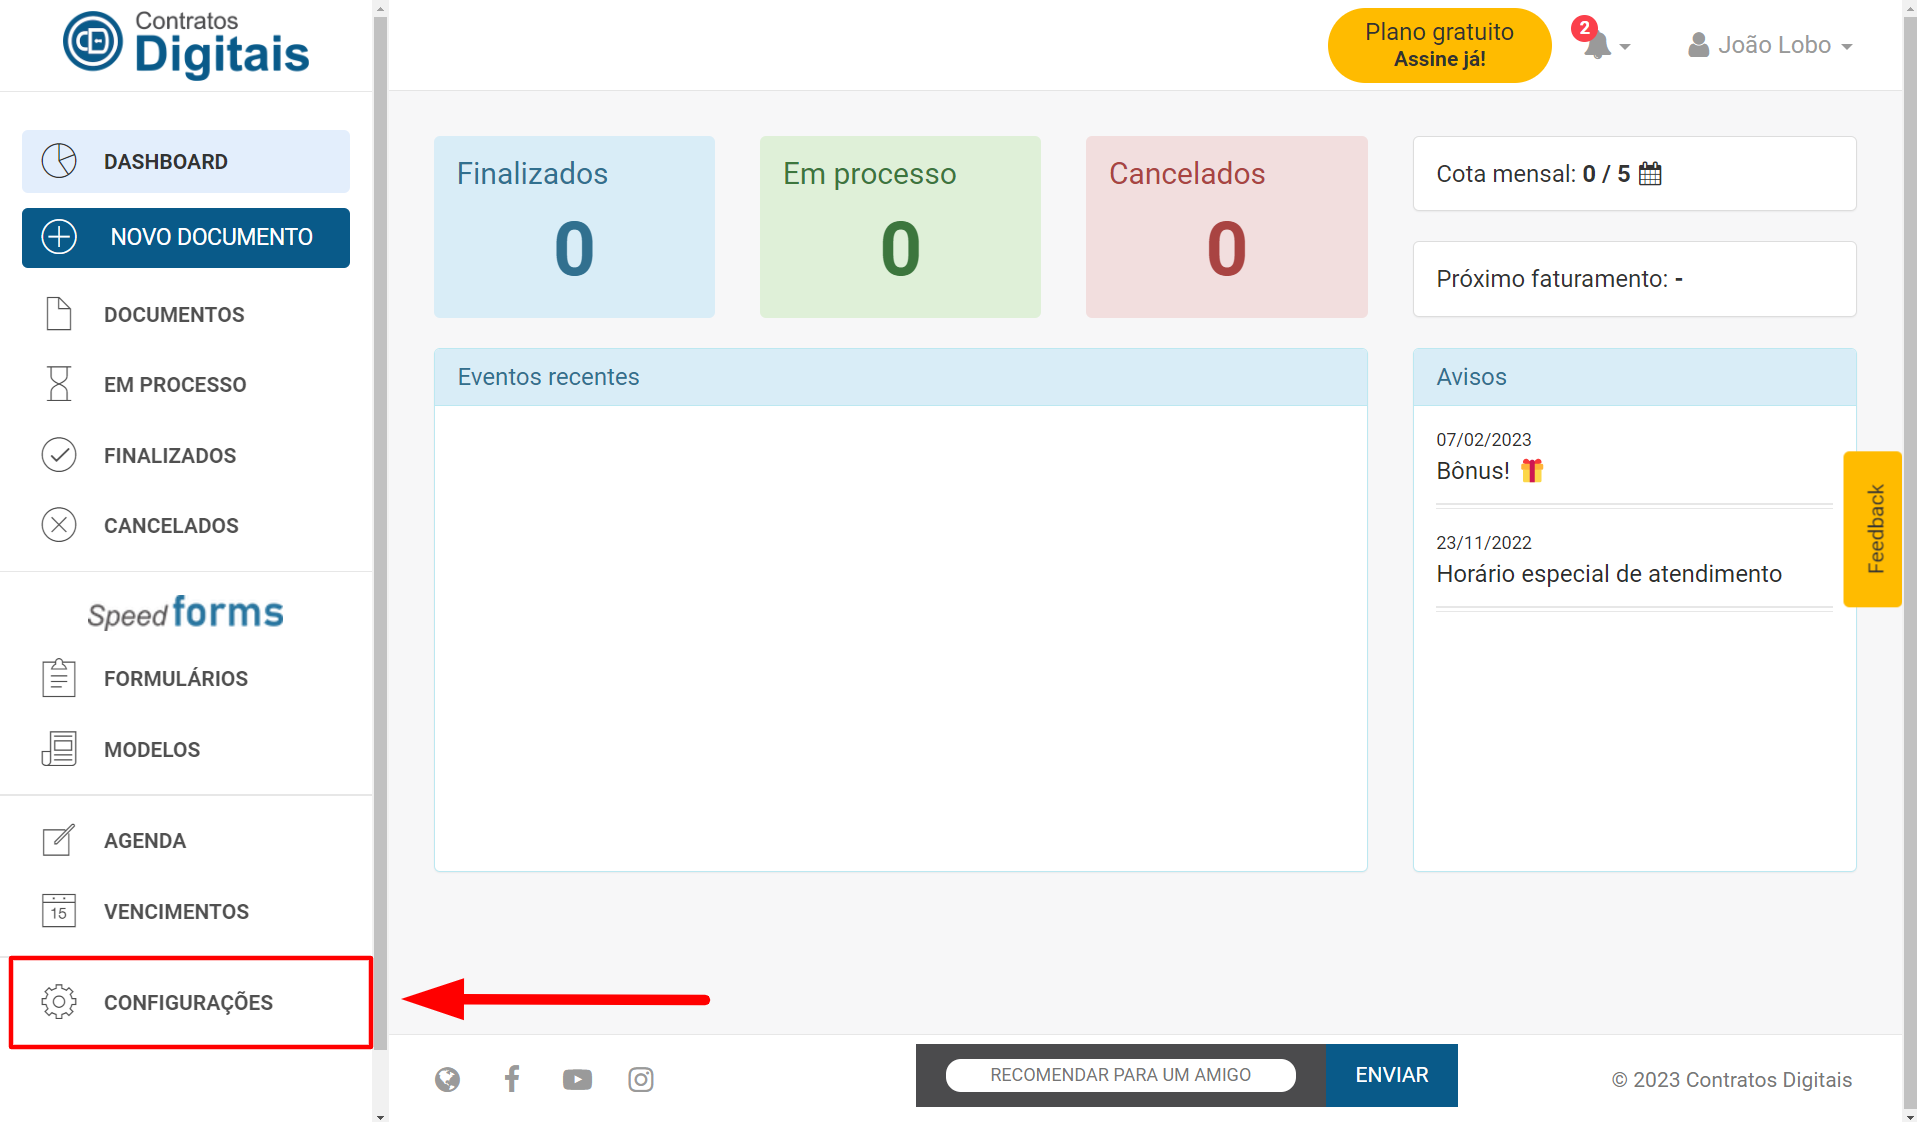
Task: Open Horário especial de atendimento notice
Action: (x=1609, y=574)
